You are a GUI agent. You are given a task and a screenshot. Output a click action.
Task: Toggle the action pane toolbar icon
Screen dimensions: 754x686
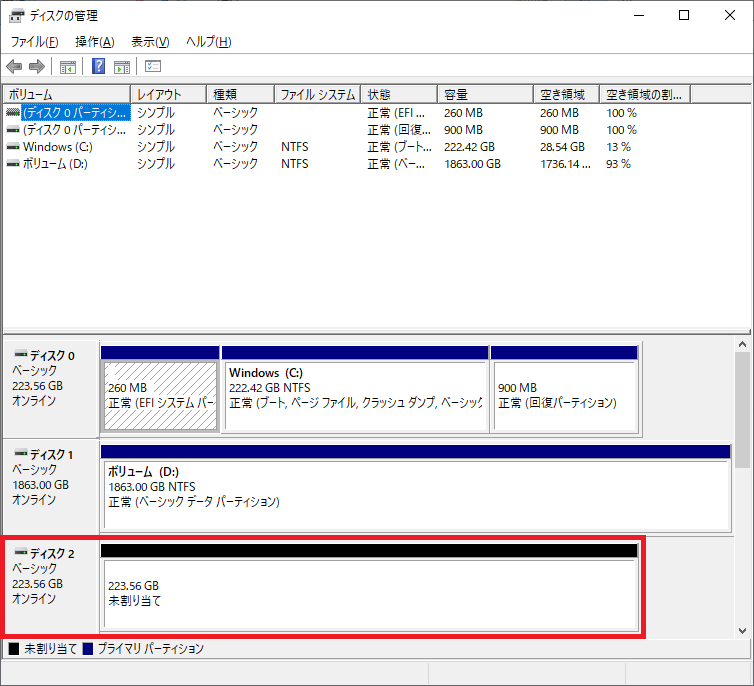[x=122, y=67]
